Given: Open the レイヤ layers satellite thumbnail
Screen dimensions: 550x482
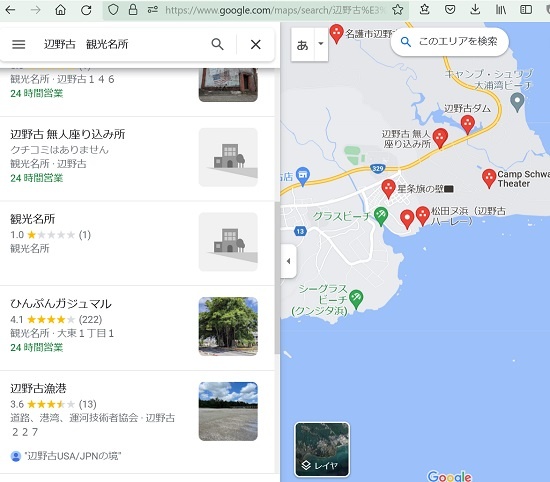Looking at the screenshot, I should pyautogui.click(x=322, y=449).
